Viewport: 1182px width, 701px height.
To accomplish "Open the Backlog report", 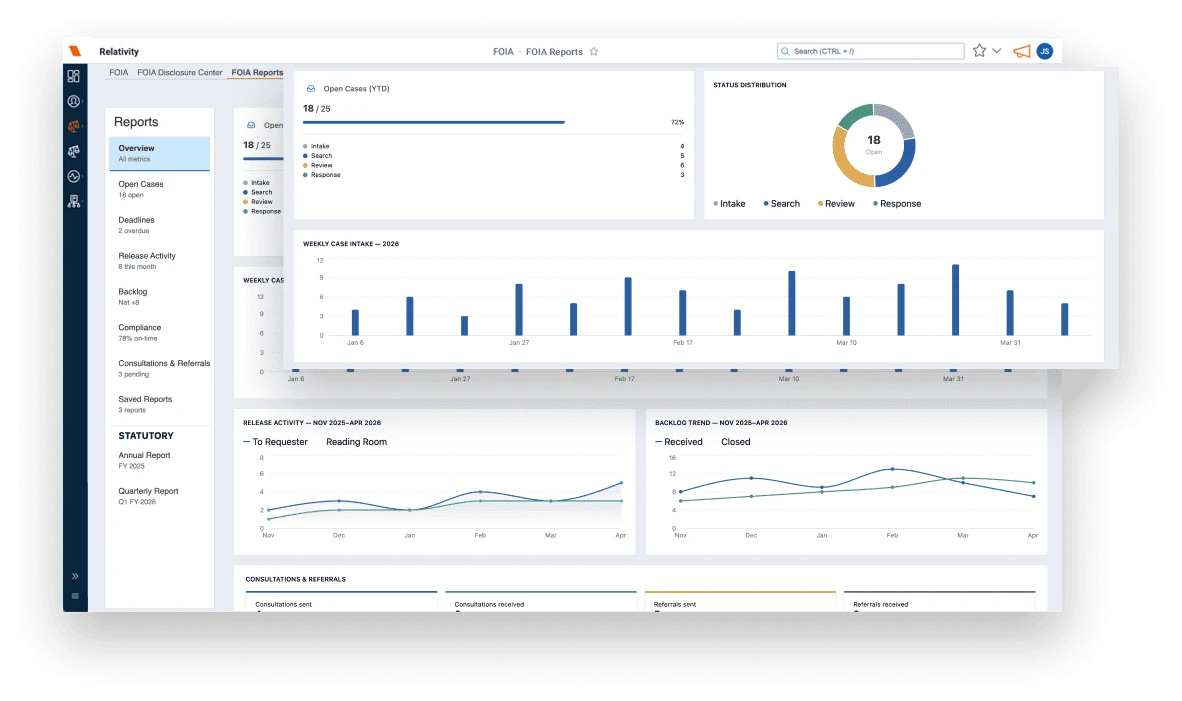I will [159, 296].
